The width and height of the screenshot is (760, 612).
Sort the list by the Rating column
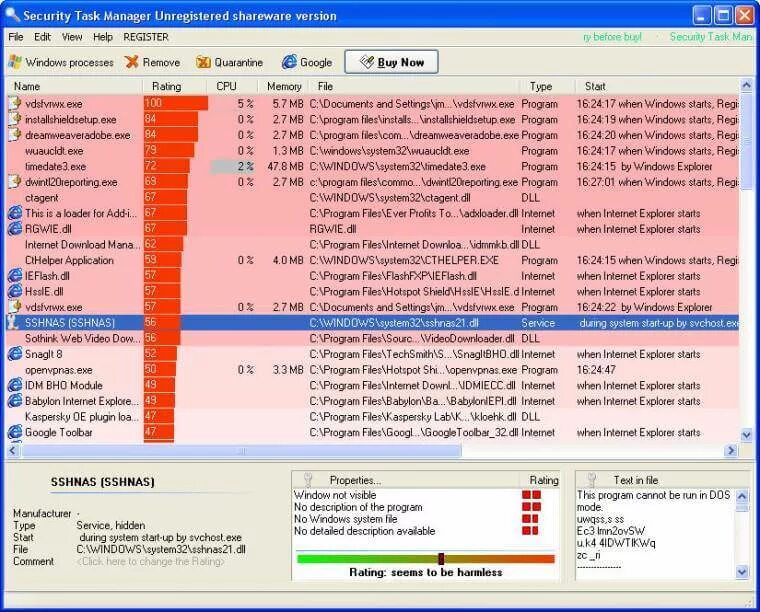click(x=174, y=86)
